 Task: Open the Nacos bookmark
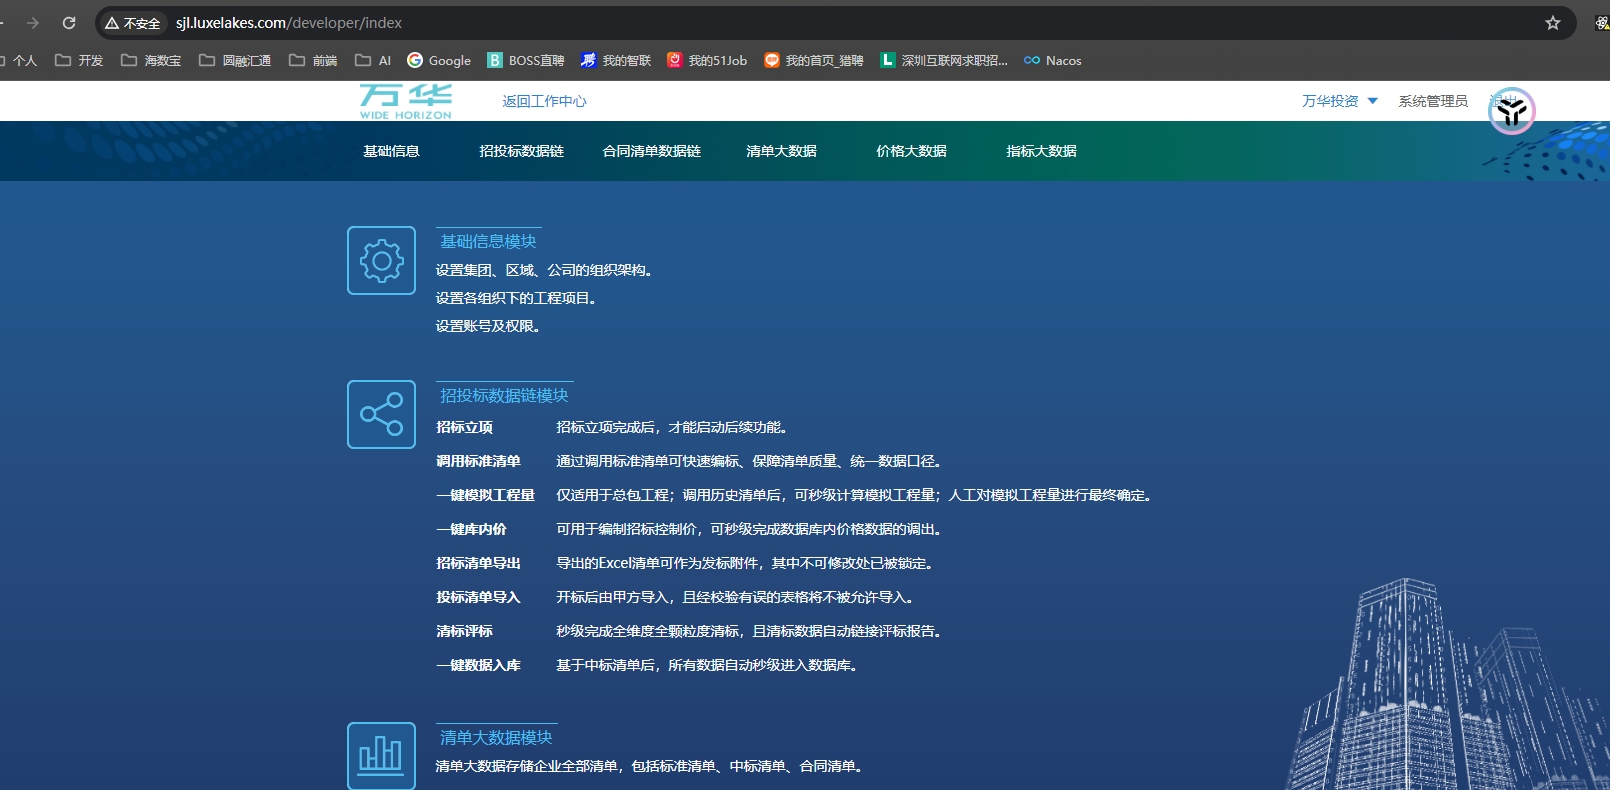pyautogui.click(x=1053, y=61)
